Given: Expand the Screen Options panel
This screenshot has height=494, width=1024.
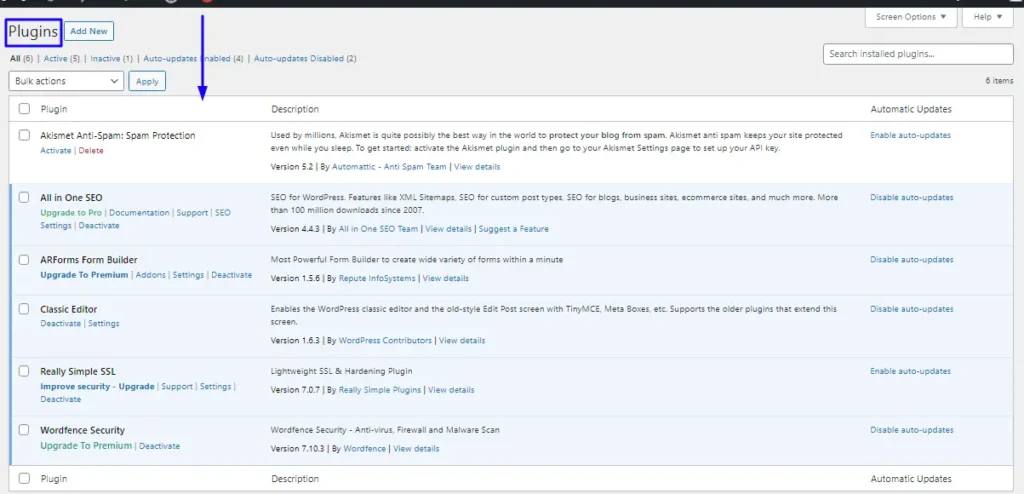Looking at the screenshot, I should [911, 17].
